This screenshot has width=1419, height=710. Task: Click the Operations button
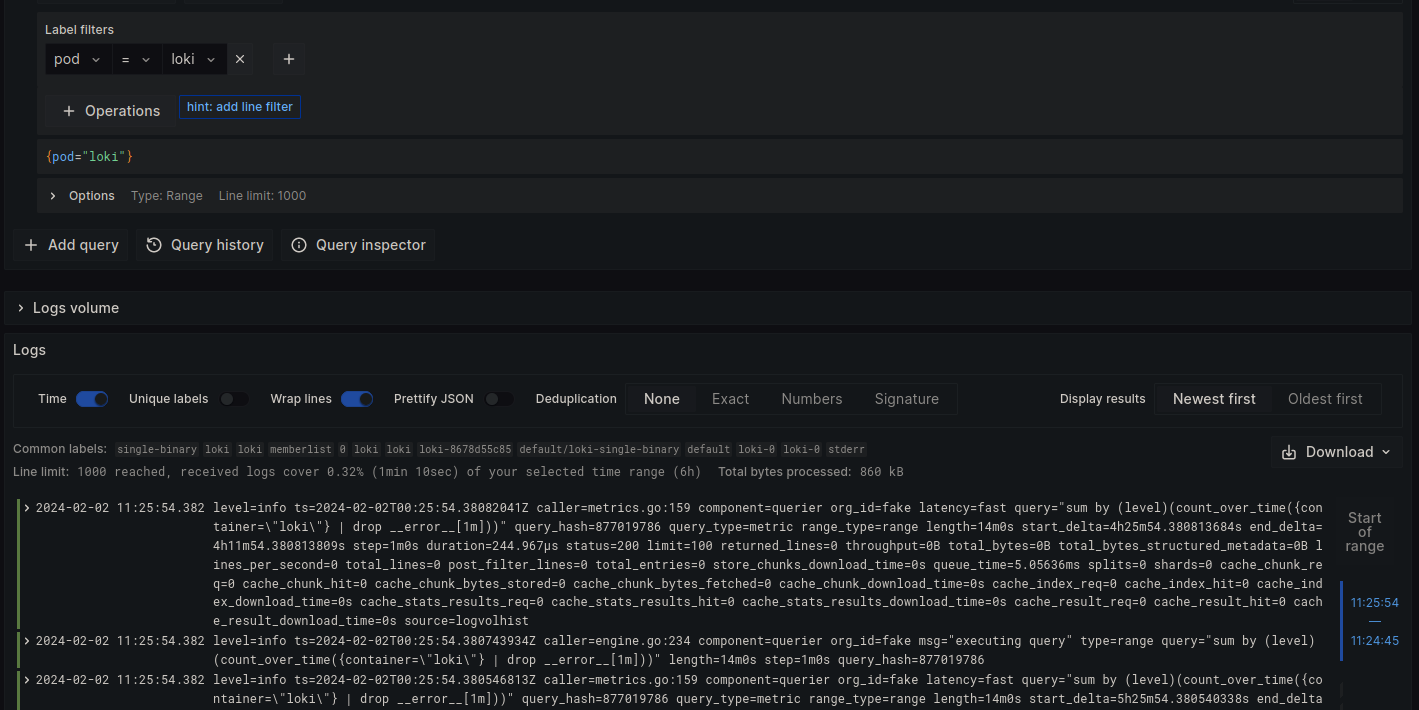[111, 111]
